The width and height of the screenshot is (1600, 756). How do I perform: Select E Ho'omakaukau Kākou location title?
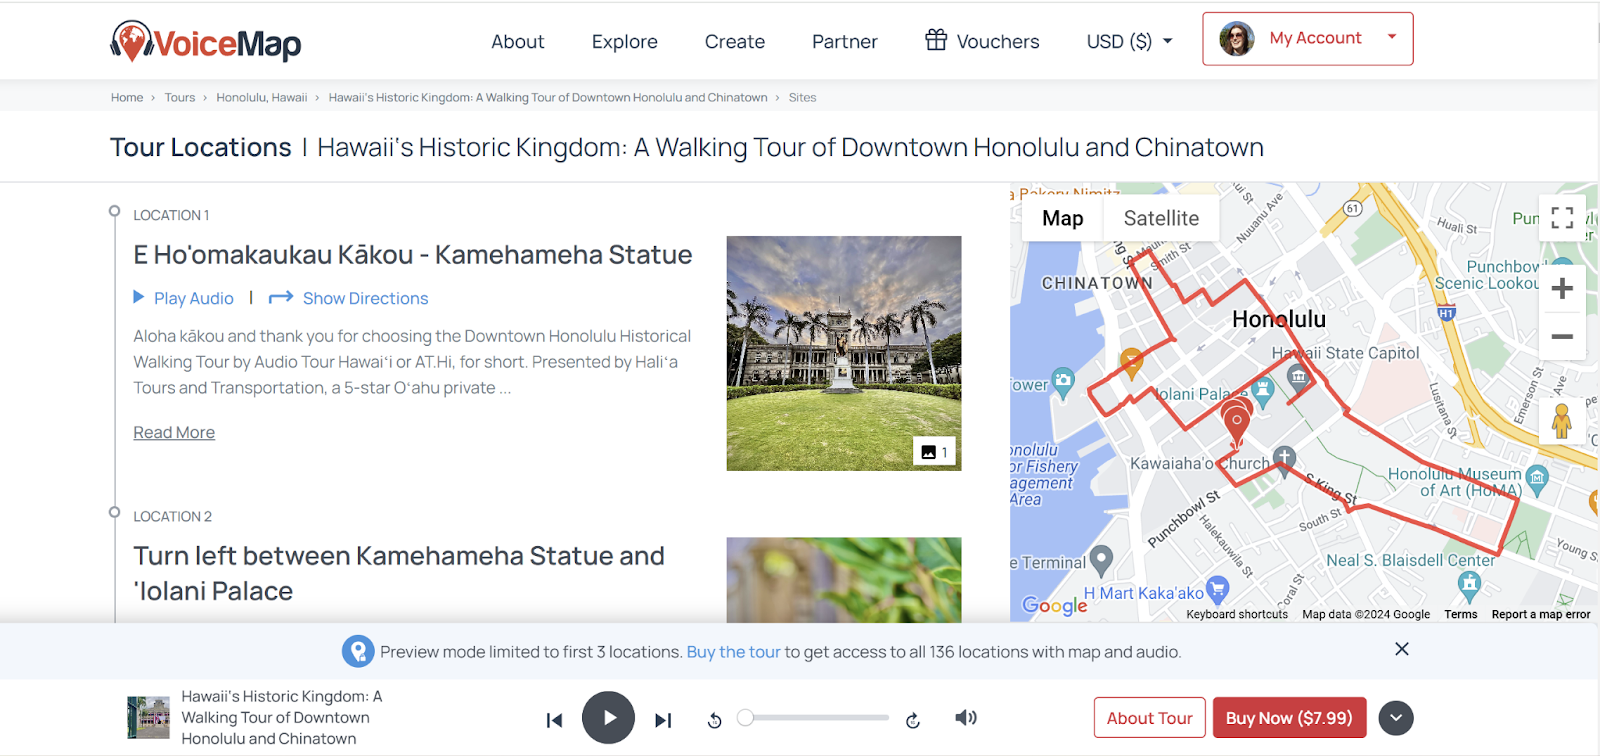(413, 255)
